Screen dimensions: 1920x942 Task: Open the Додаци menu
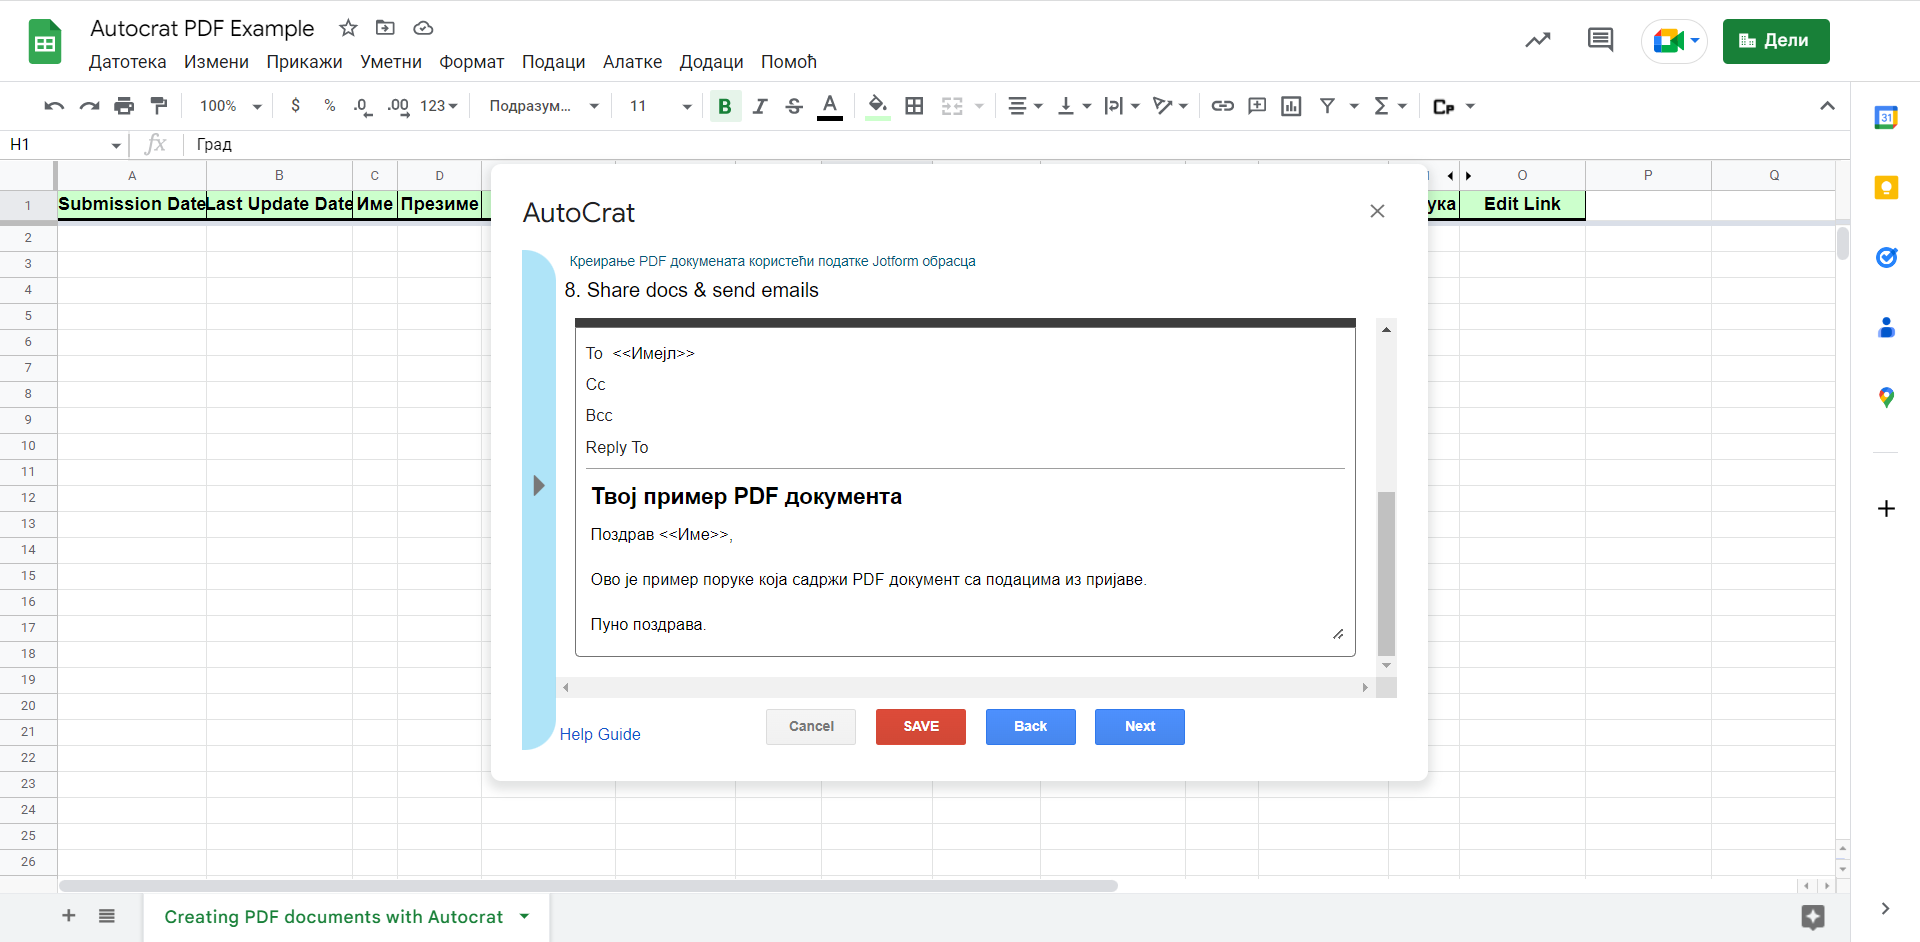(711, 62)
